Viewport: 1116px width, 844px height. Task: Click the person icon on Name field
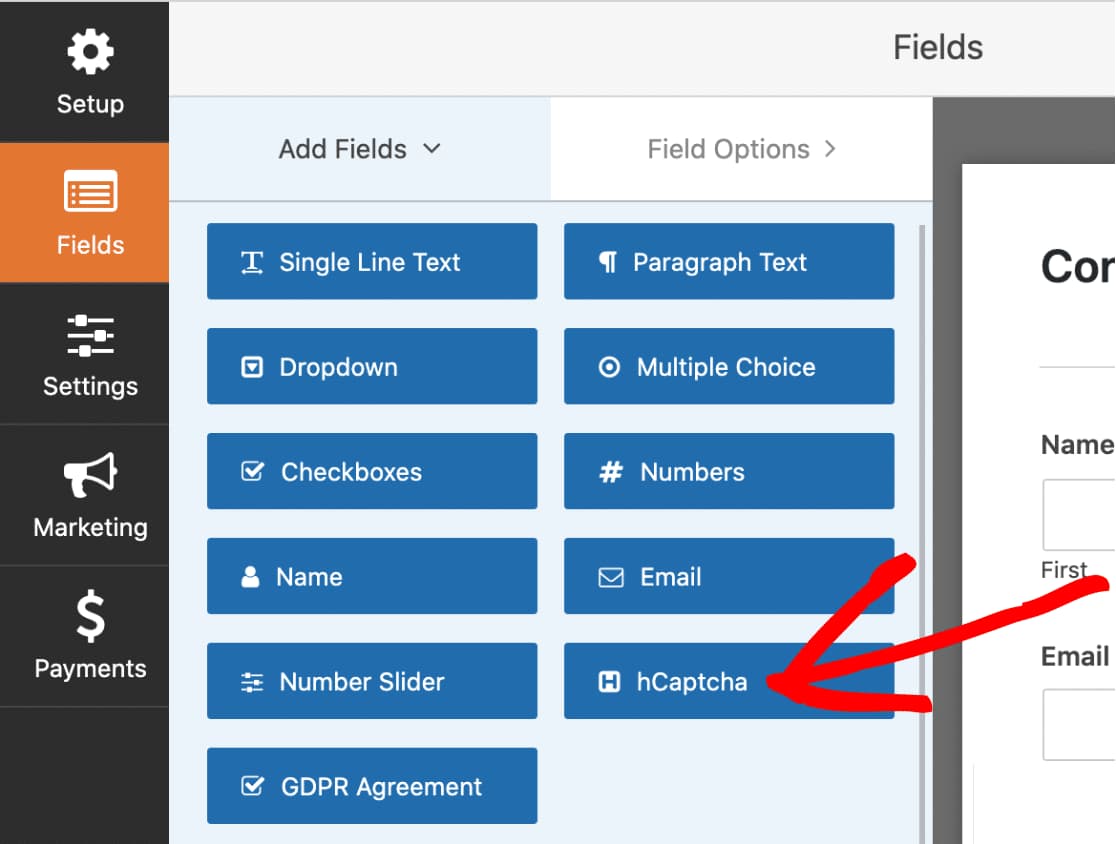click(x=249, y=576)
